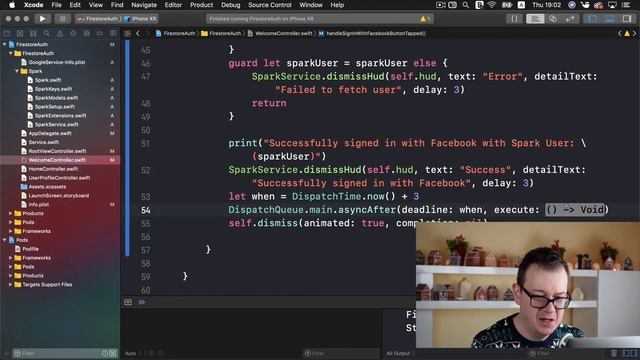Open GoogleService-Info.plist in navigator
The image size is (640, 360).
coord(57,62)
